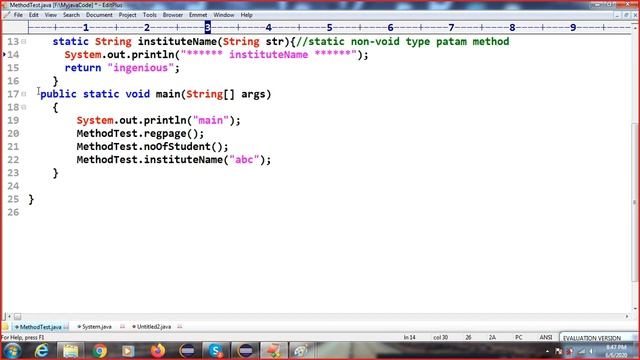640x360 pixels.
Task: Click the horizontal scrollbar right arrow
Action: coord(627,317)
